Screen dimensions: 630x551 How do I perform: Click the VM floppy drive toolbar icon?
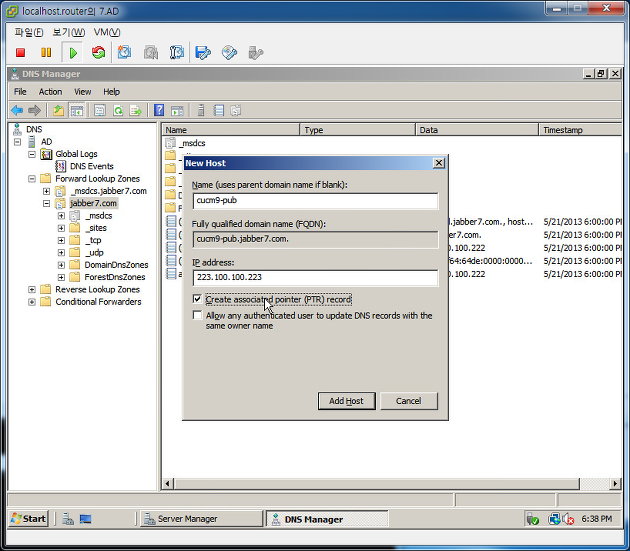(203, 53)
